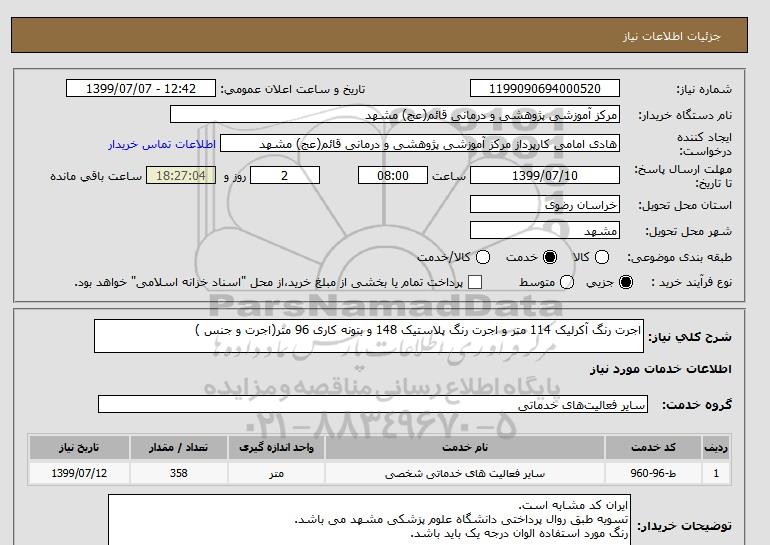This screenshot has height=545, width=770.
Task: Click کد خدمت column header
Action: pos(653,447)
